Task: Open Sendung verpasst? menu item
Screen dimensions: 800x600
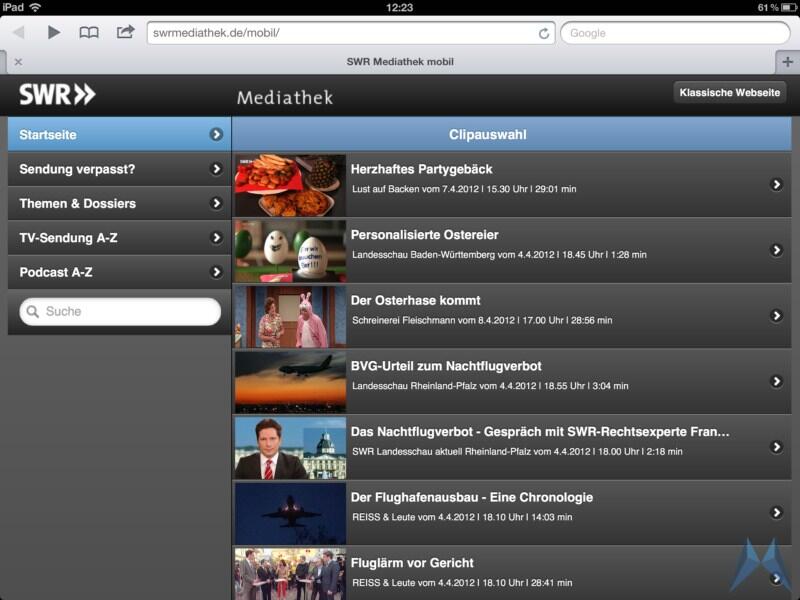Action: pos(119,169)
